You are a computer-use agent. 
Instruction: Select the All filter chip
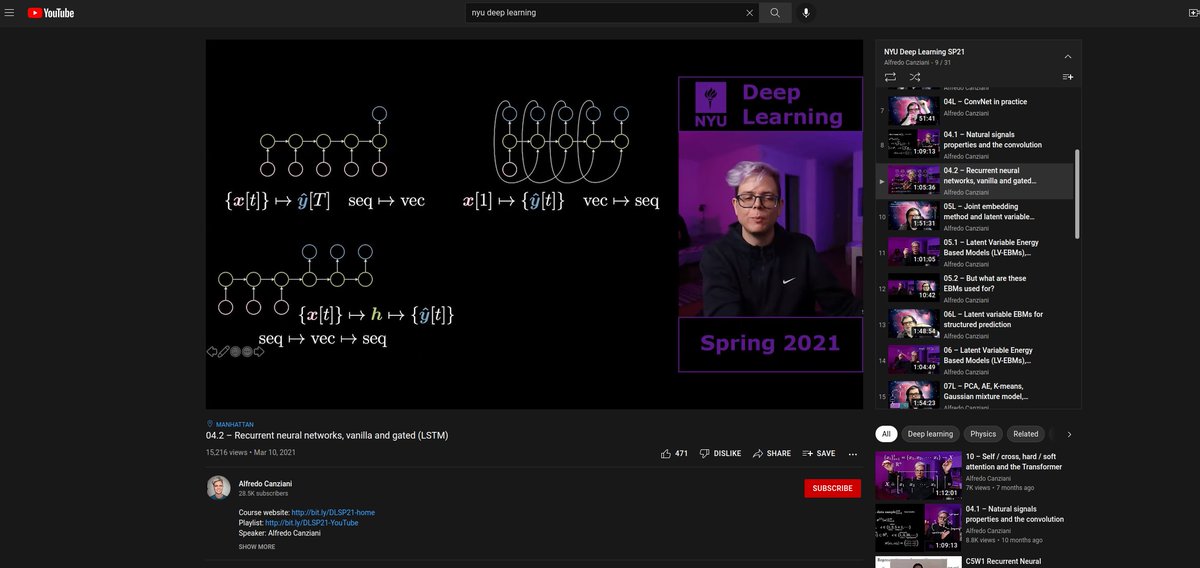(886, 434)
